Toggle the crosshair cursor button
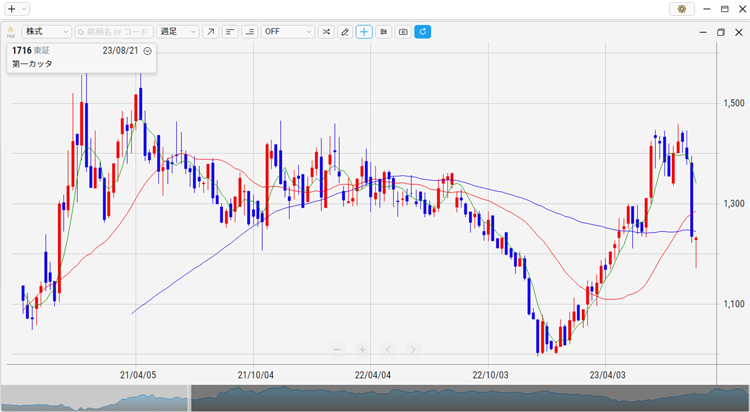This screenshot has height=412, width=750. click(364, 32)
